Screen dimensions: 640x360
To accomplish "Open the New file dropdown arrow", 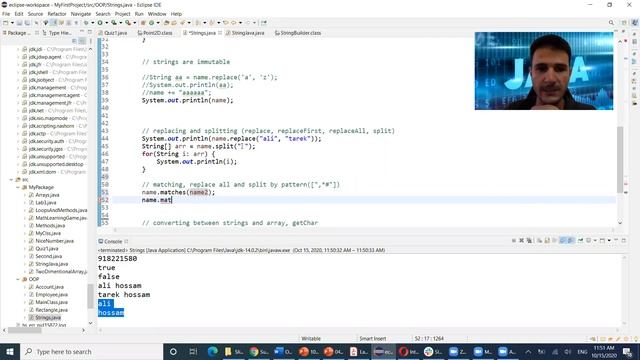I will tap(12, 23).
